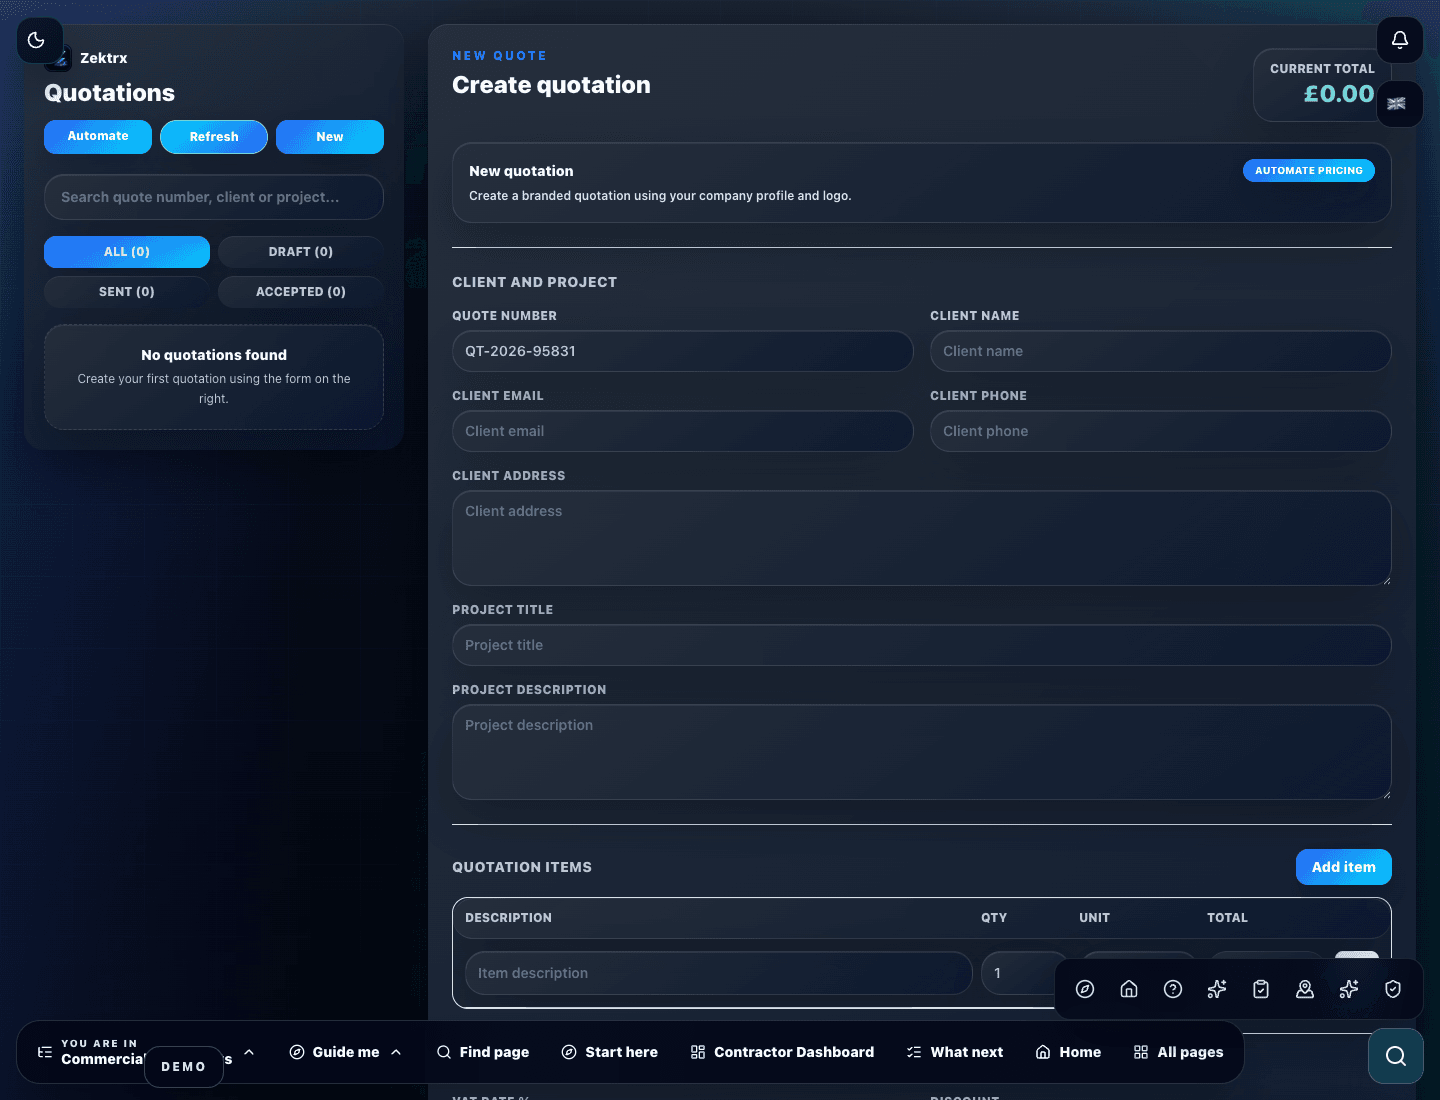Screen dimensions: 1440x1100
Task: Expand the You Are In section chevron
Action: [x=249, y=1052]
